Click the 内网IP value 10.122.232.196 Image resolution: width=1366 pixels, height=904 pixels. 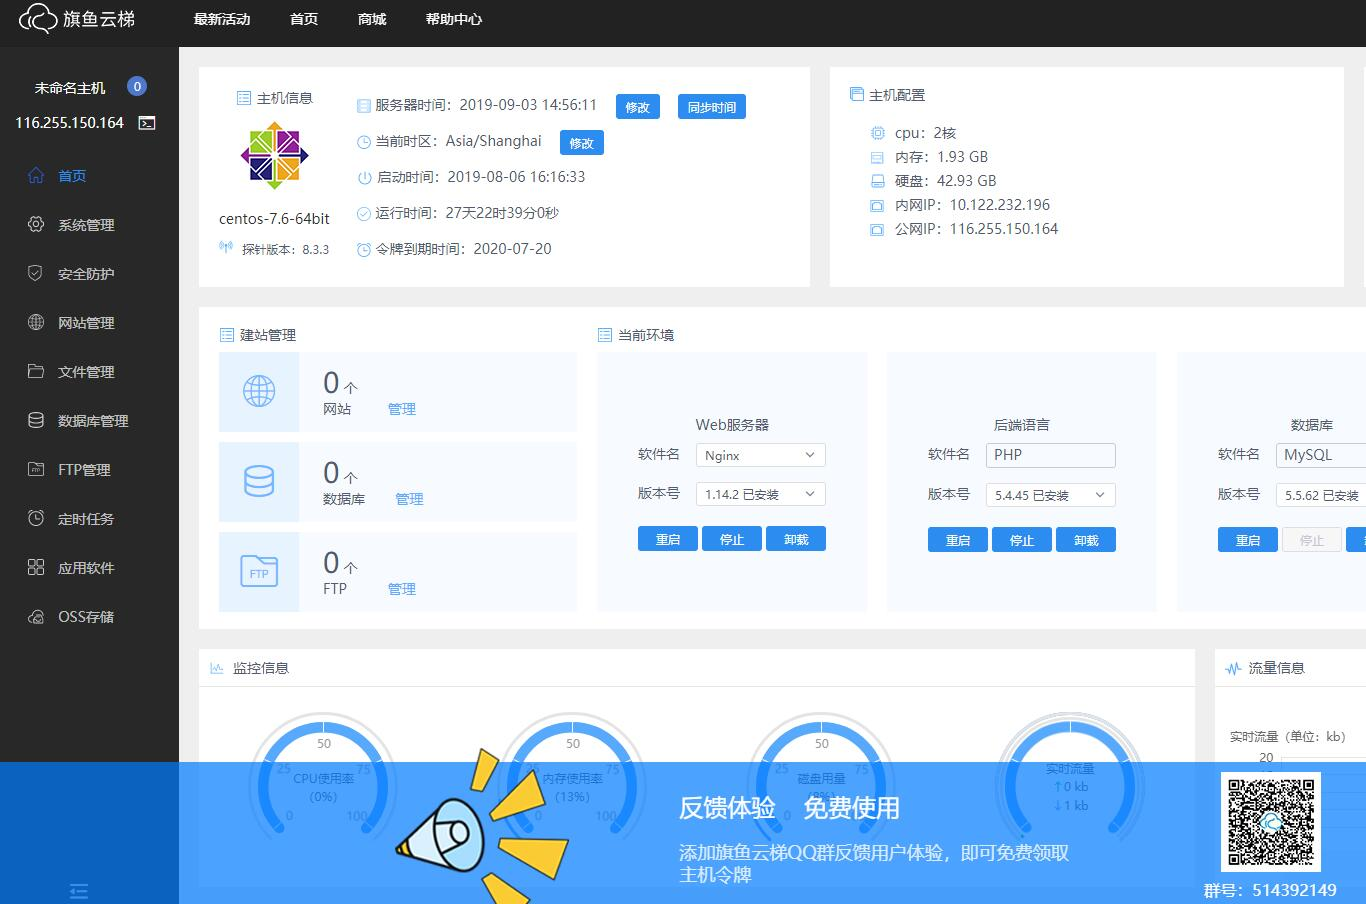coord(1000,205)
